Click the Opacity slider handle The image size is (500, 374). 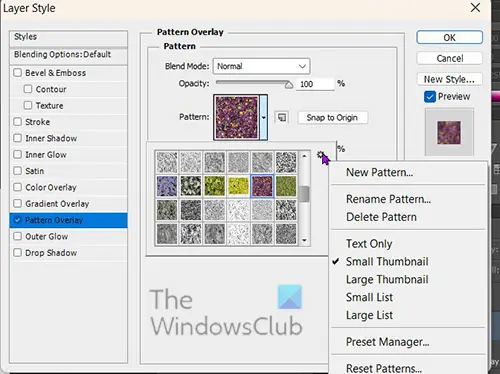[x=289, y=85]
